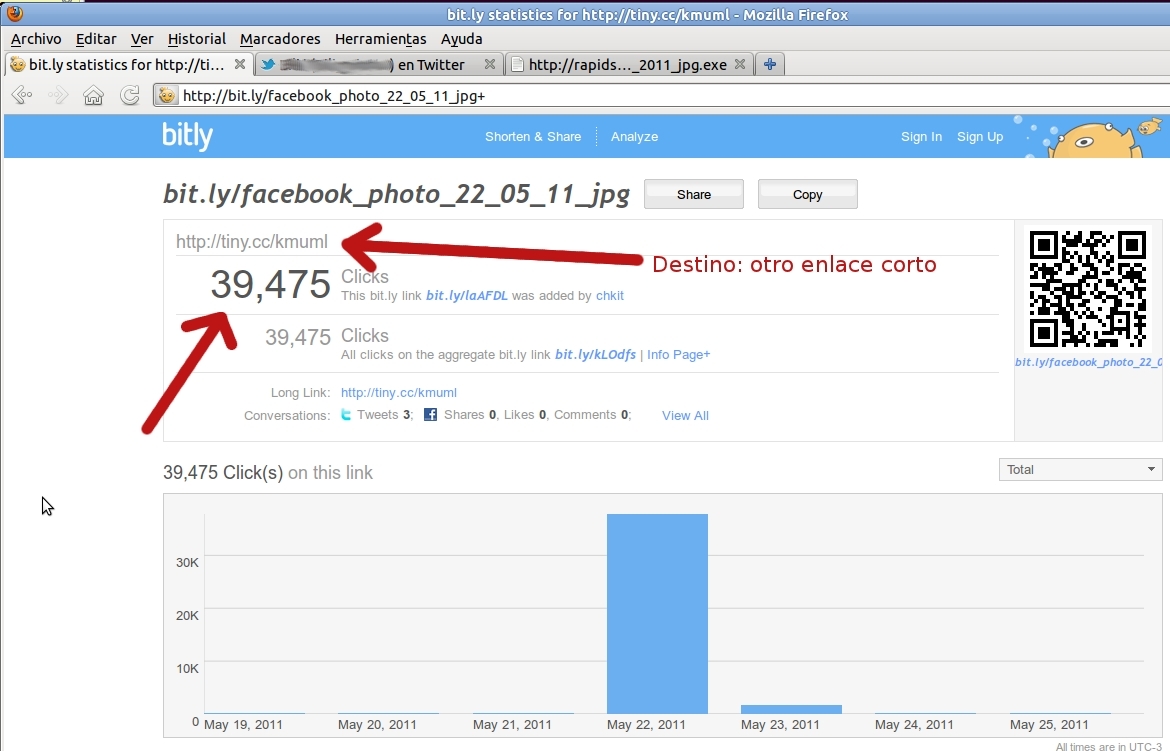The height and width of the screenshot is (751, 1170).
Task: Open the browser home page icon
Action: [x=93, y=95]
